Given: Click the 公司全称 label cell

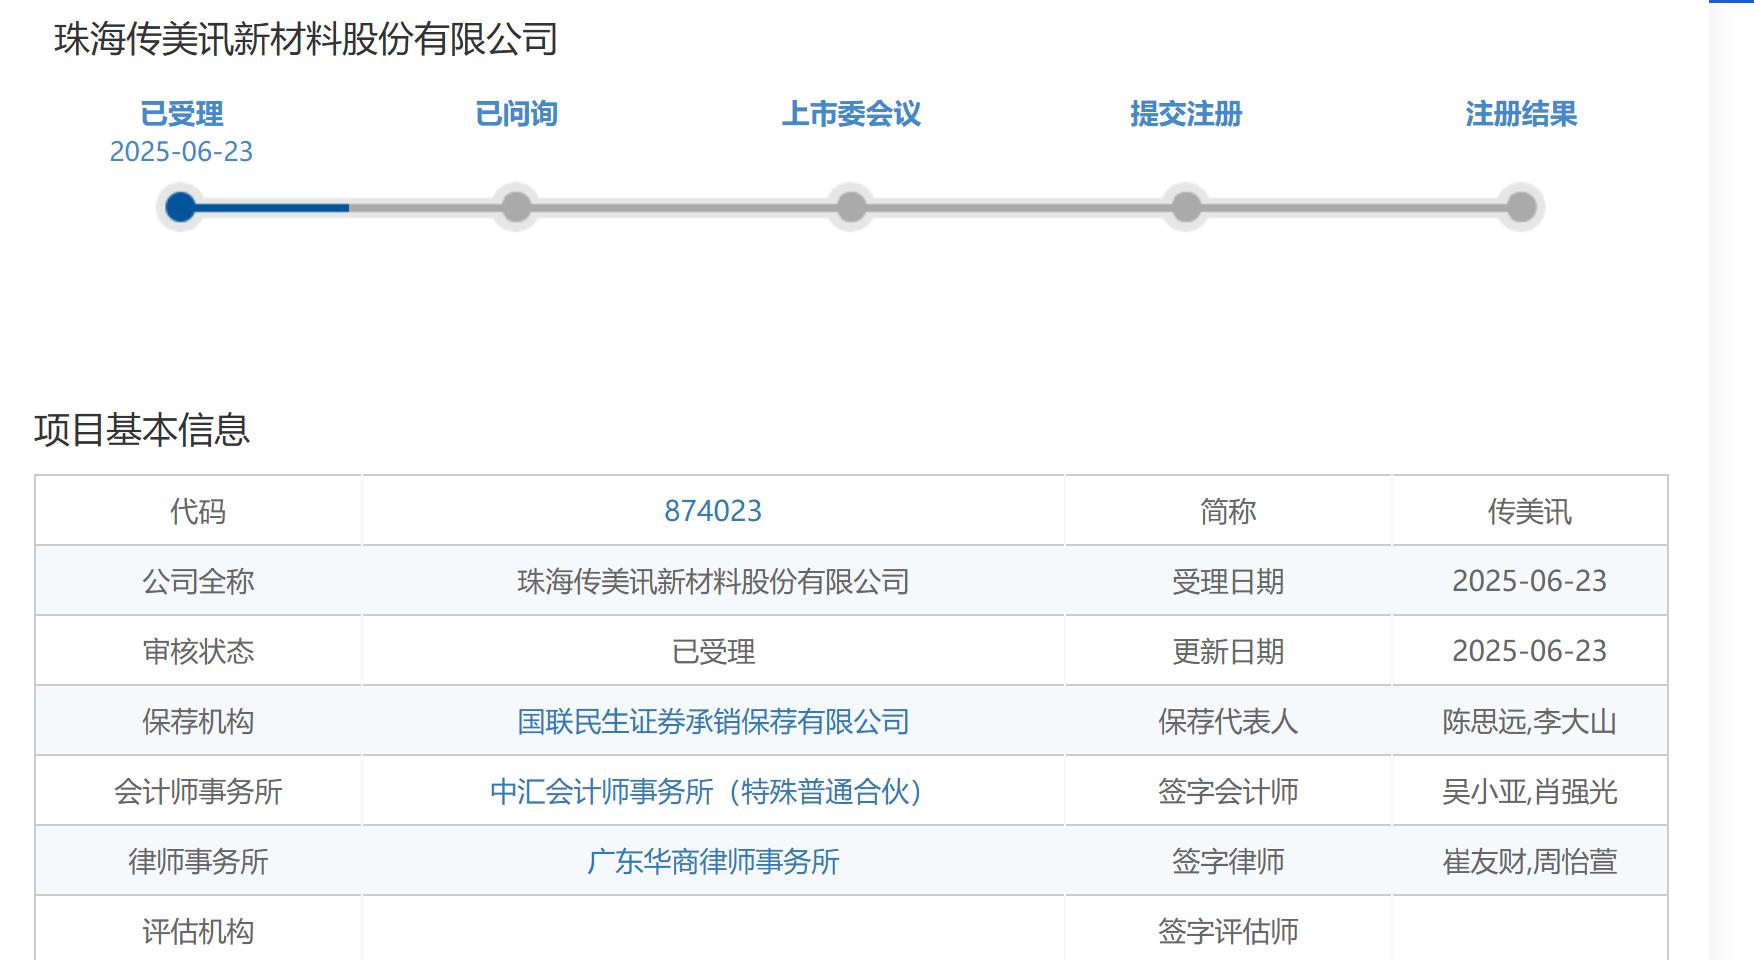Looking at the screenshot, I should point(198,581).
